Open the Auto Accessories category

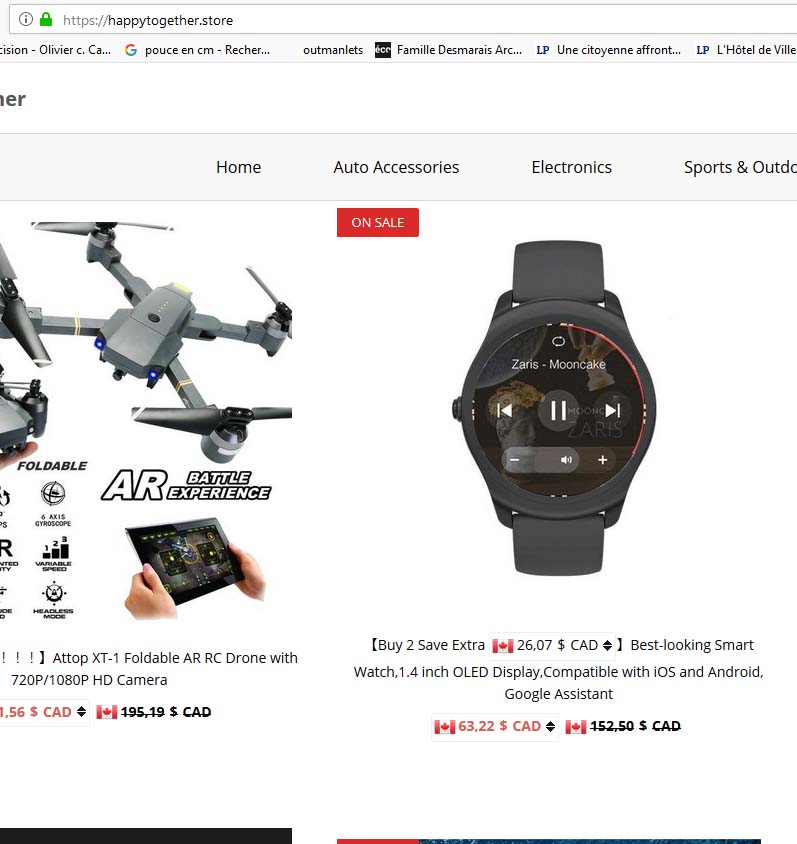[x=396, y=167]
